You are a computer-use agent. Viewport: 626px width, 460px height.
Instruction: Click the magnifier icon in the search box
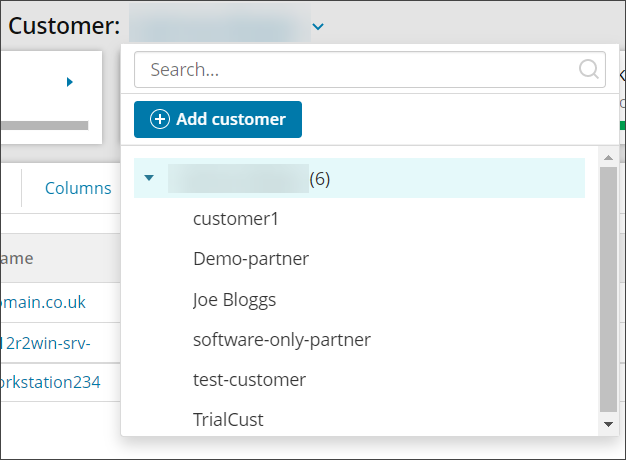589,70
